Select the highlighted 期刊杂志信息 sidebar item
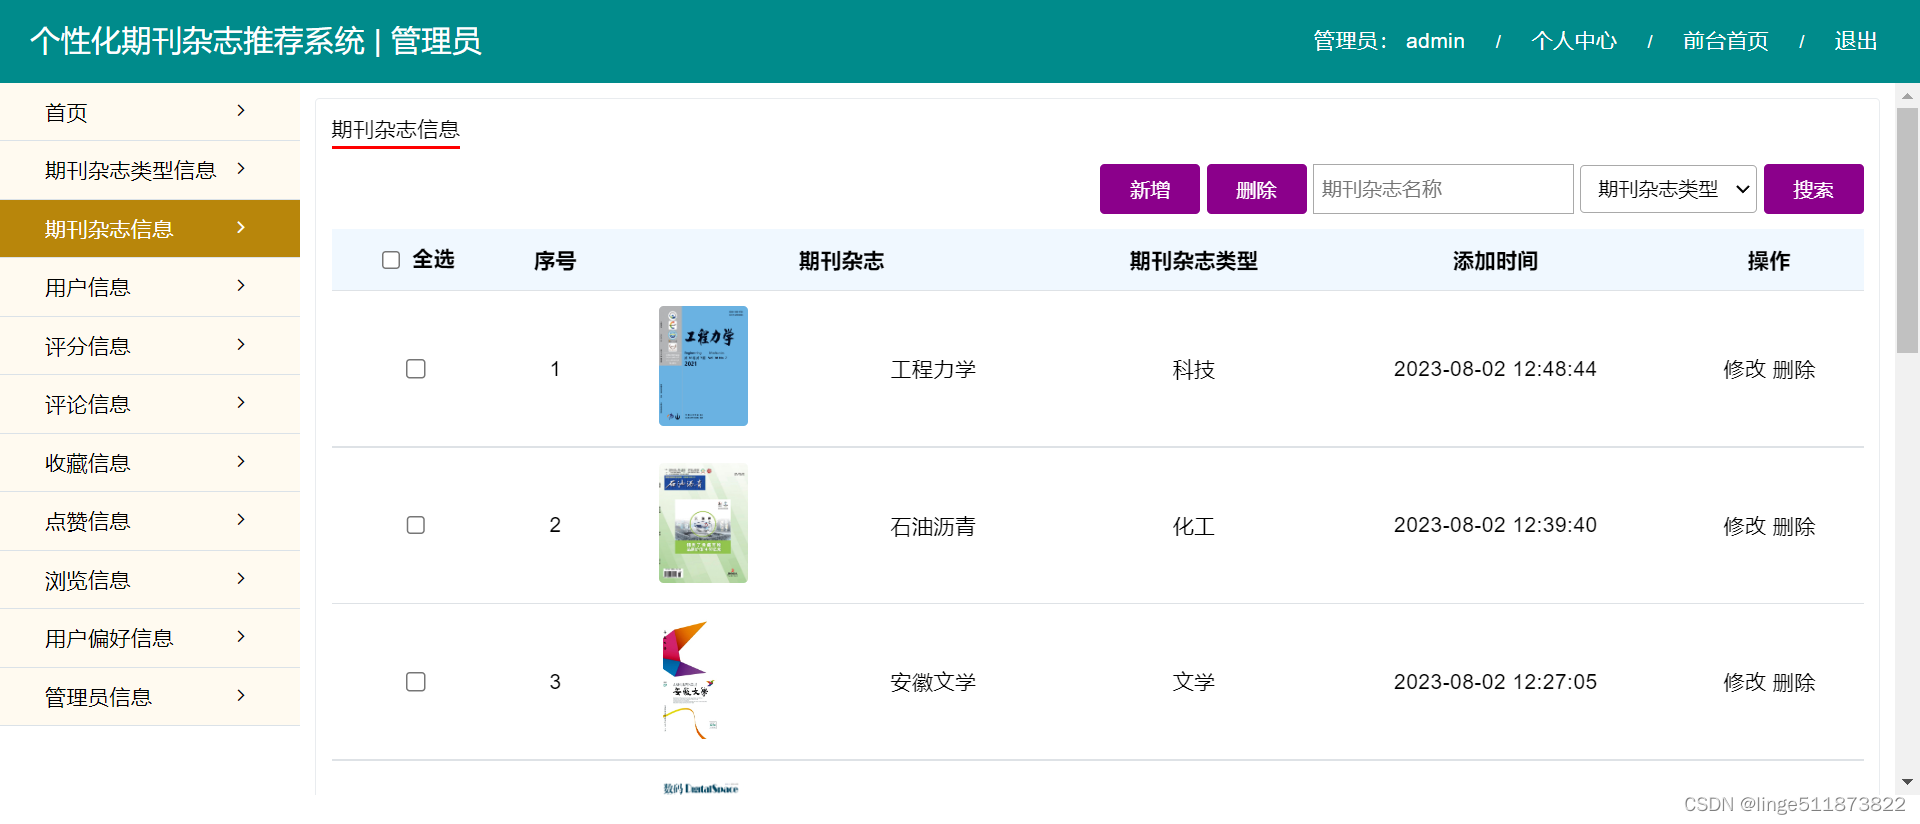Viewport: 1920px width, 824px height. point(150,229)
